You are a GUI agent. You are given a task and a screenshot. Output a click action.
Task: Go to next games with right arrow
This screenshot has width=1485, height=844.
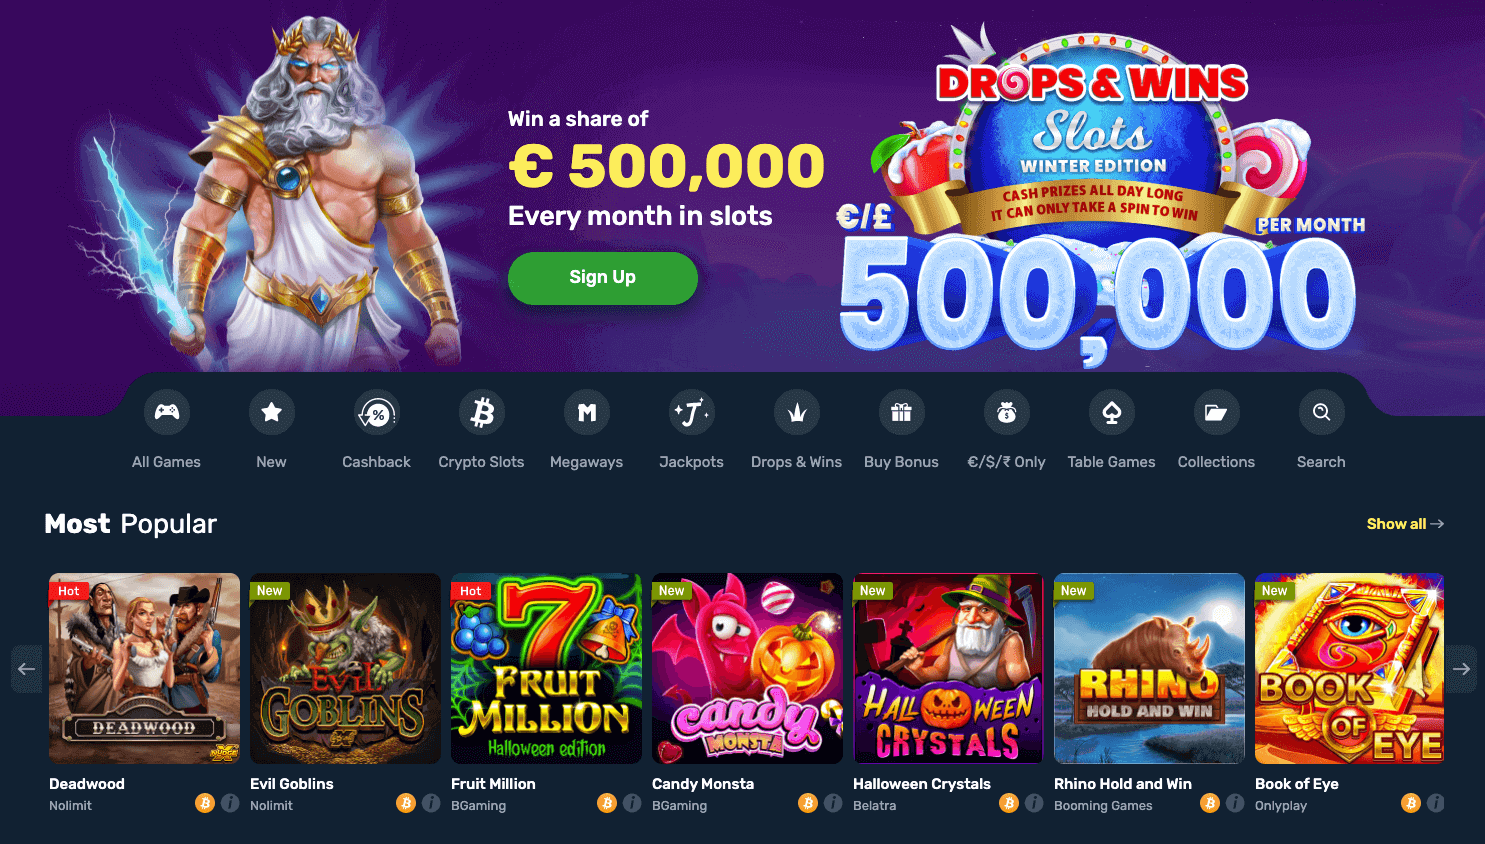(x=1461, y=669)
